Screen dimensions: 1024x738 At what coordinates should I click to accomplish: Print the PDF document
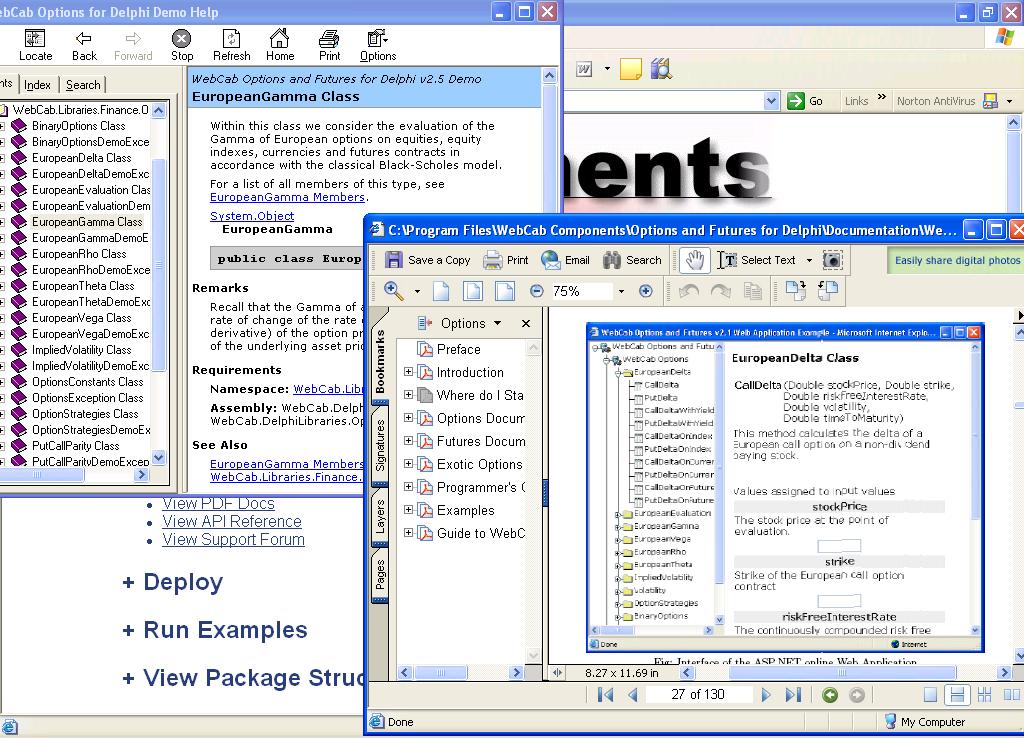click(505, 260)
